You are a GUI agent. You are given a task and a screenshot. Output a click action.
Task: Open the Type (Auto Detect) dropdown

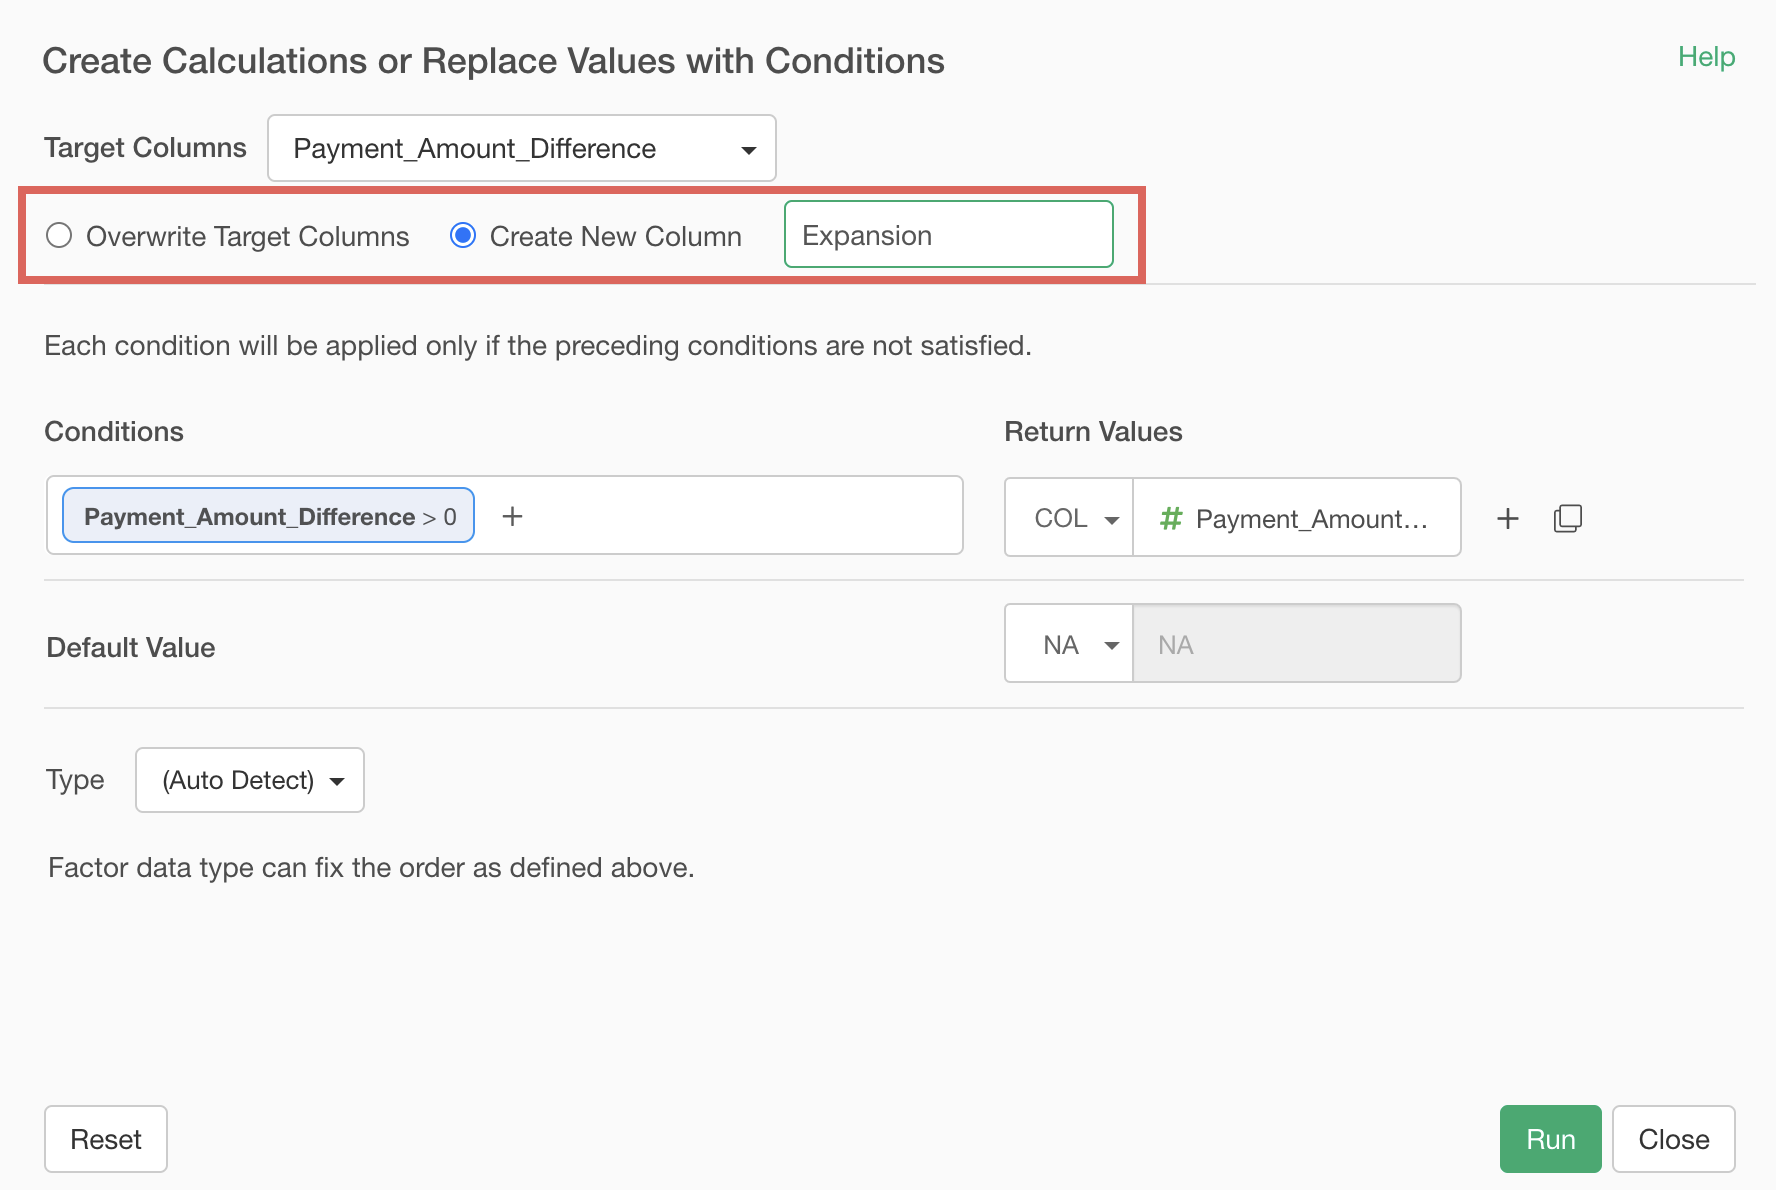(250, 780)
